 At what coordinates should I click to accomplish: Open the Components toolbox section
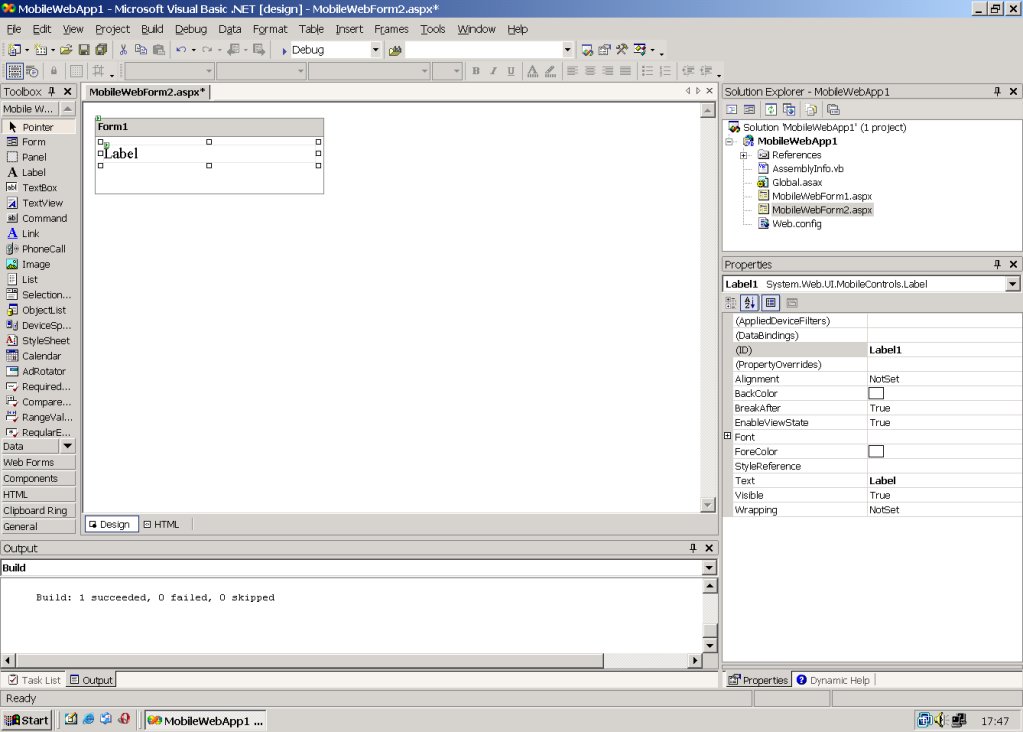click(x=38, y=478)
